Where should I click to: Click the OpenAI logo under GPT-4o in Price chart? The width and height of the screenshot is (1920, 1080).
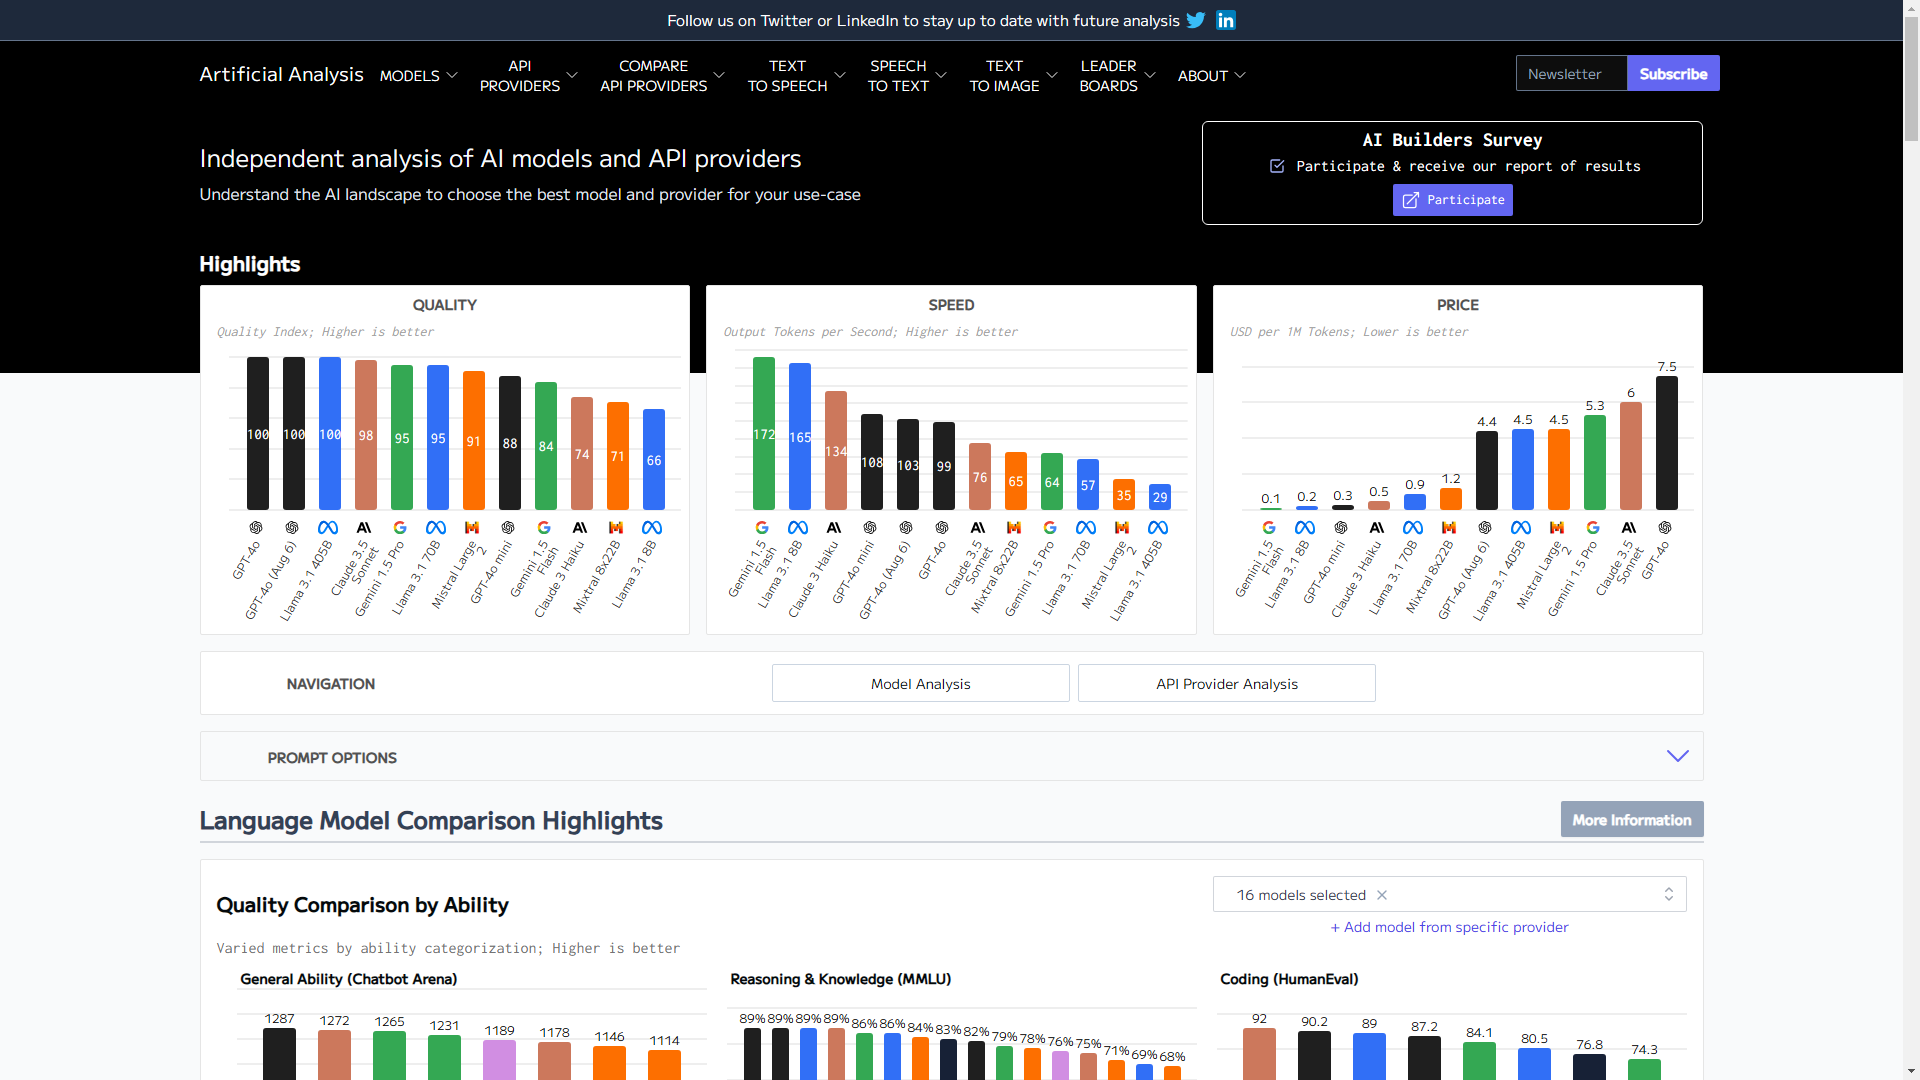(1665, 527)
